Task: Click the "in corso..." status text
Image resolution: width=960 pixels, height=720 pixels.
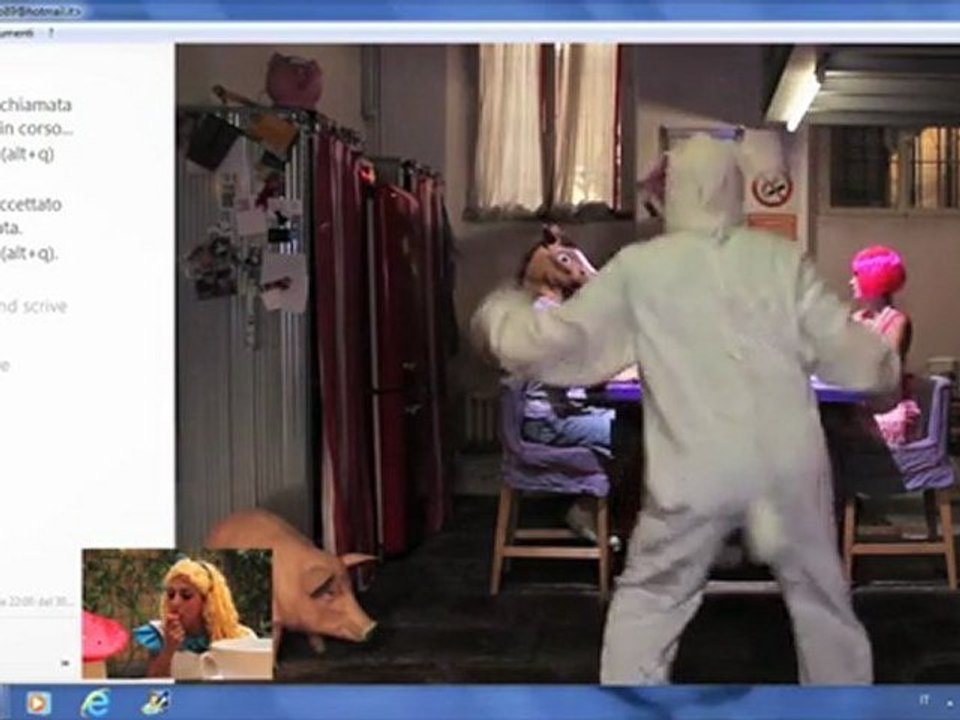Action: 36,129
